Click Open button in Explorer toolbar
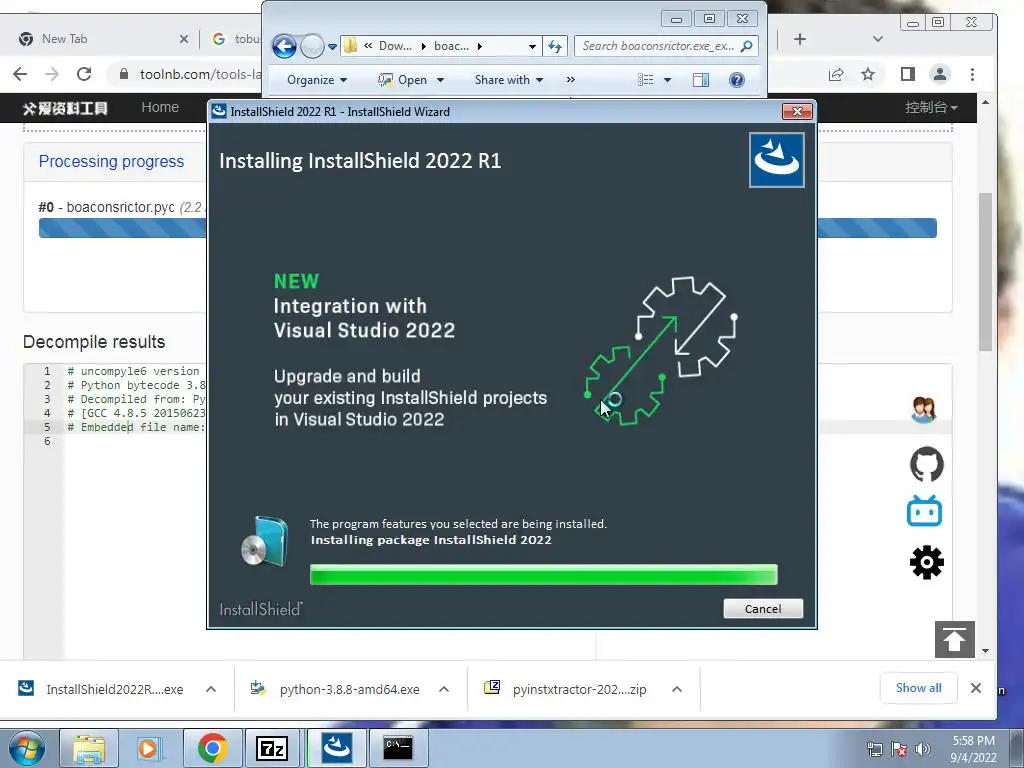 click(x=402, y=80)
